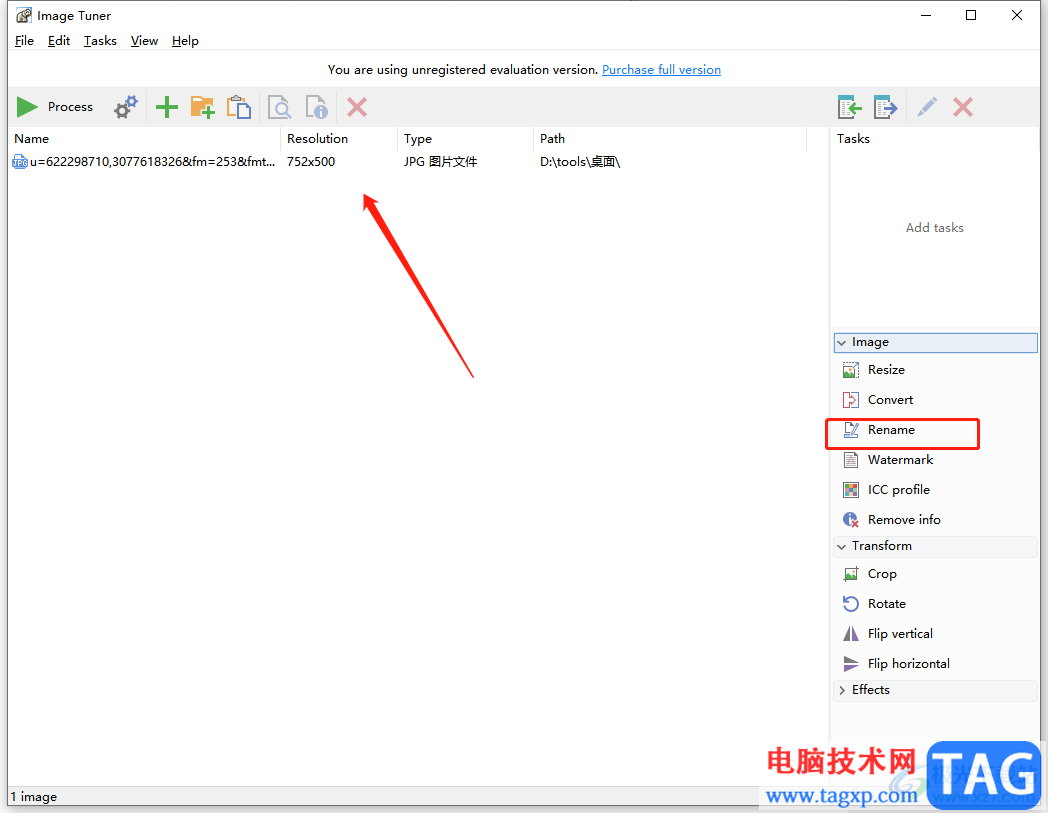Select the Remove info task icon
The width and height of the screenshot is (1048, 813).
[850, 519]
